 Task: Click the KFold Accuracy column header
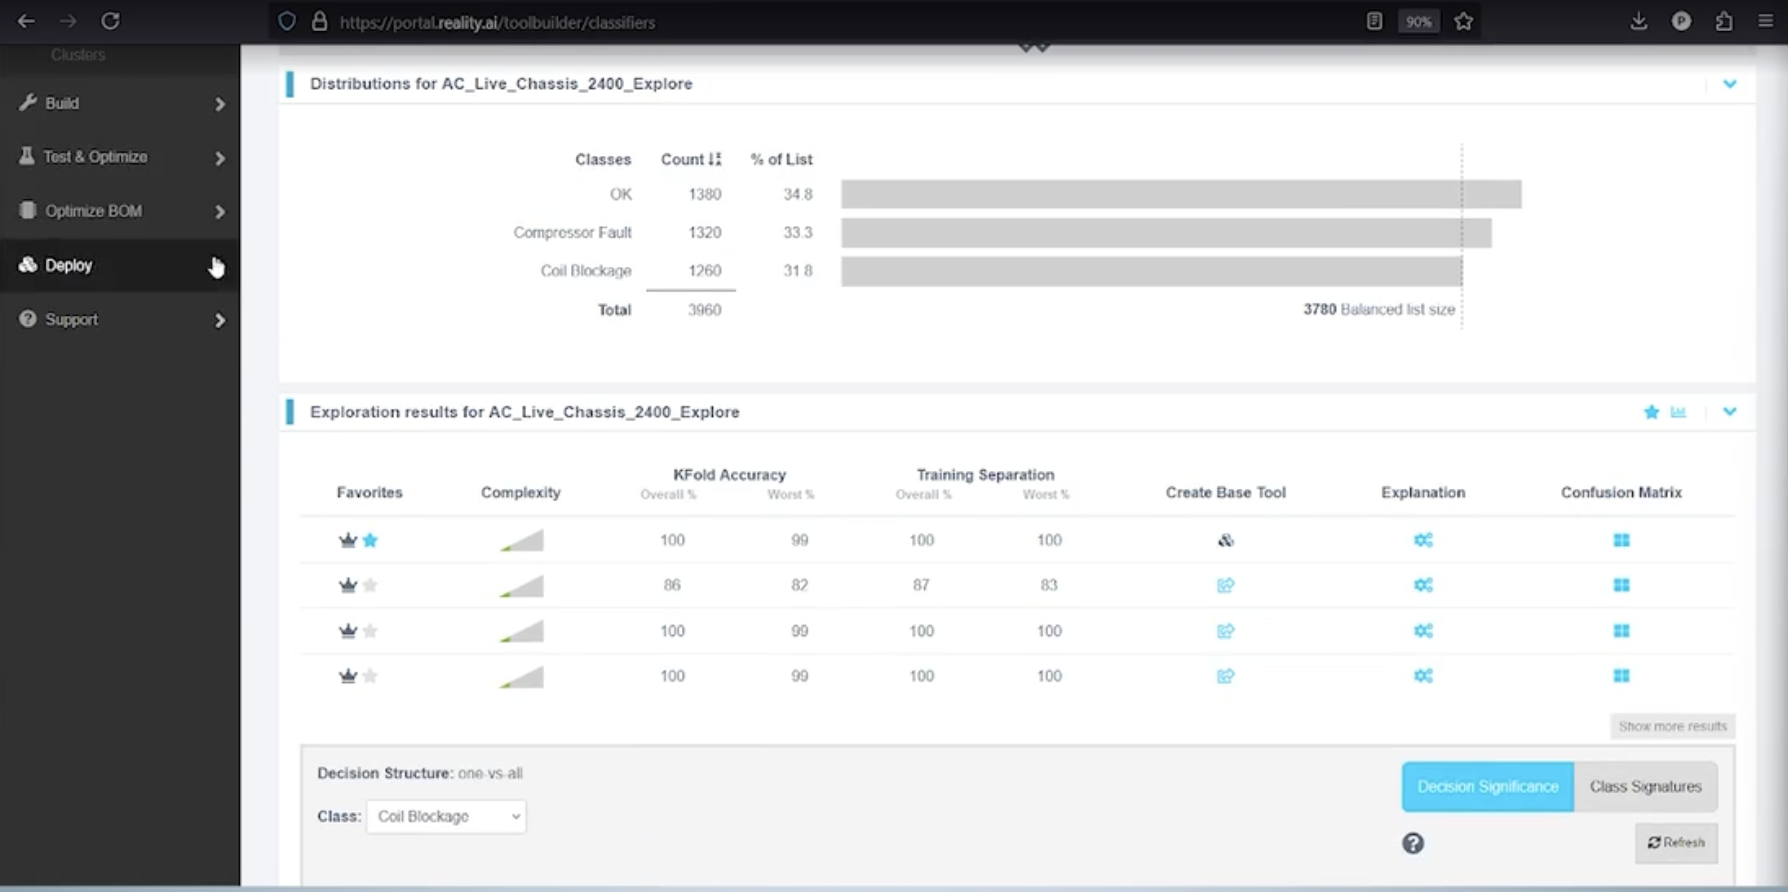click(x=730, y=475)
